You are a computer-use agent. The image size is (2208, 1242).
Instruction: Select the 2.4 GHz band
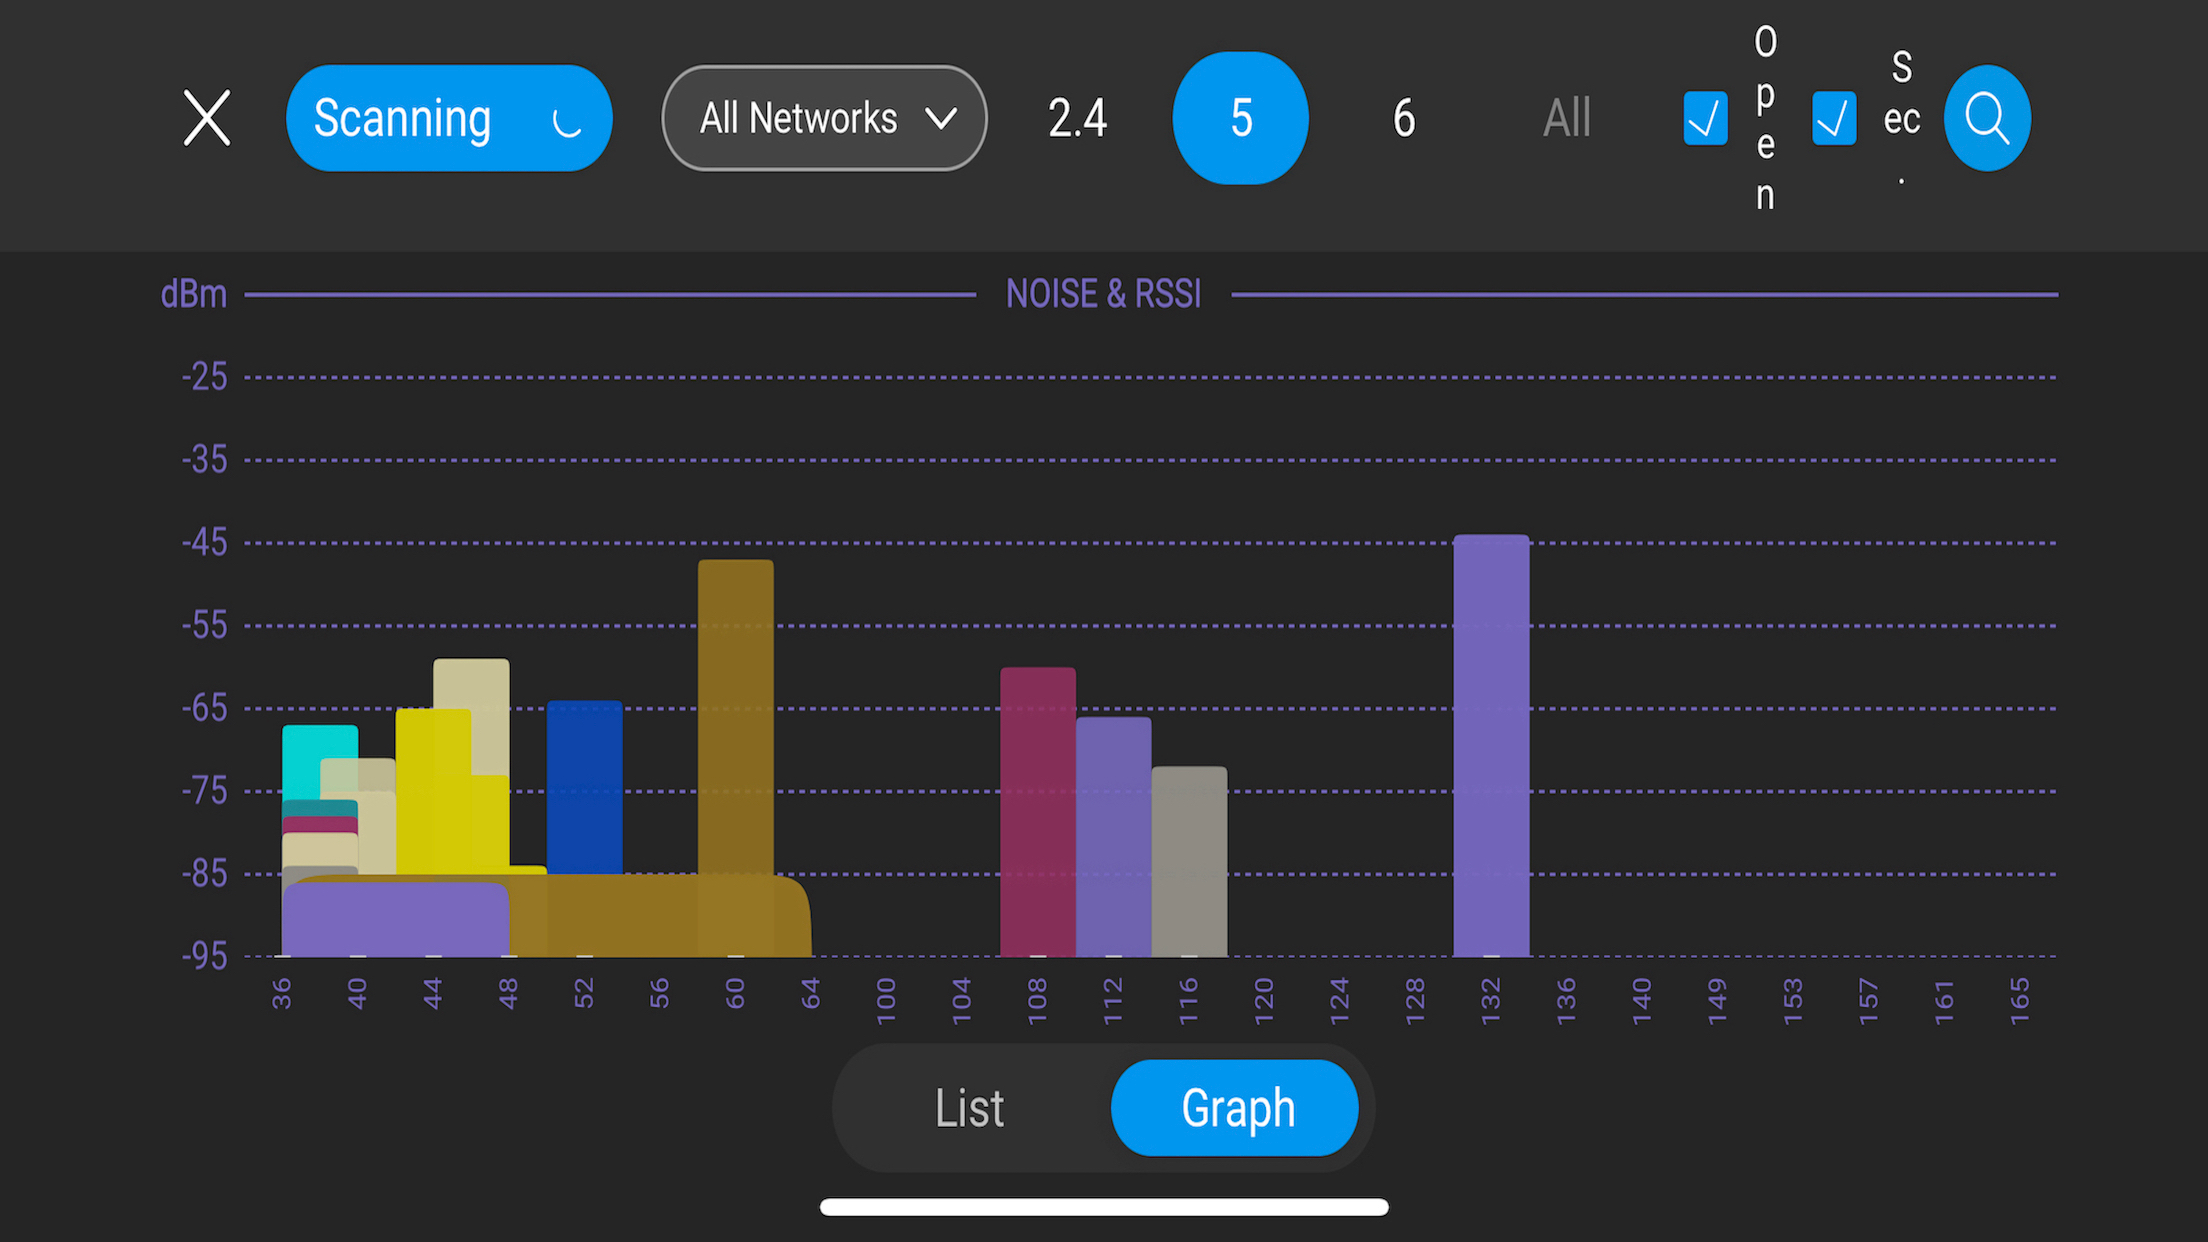pyautogui.click(x=1077, y=117)
